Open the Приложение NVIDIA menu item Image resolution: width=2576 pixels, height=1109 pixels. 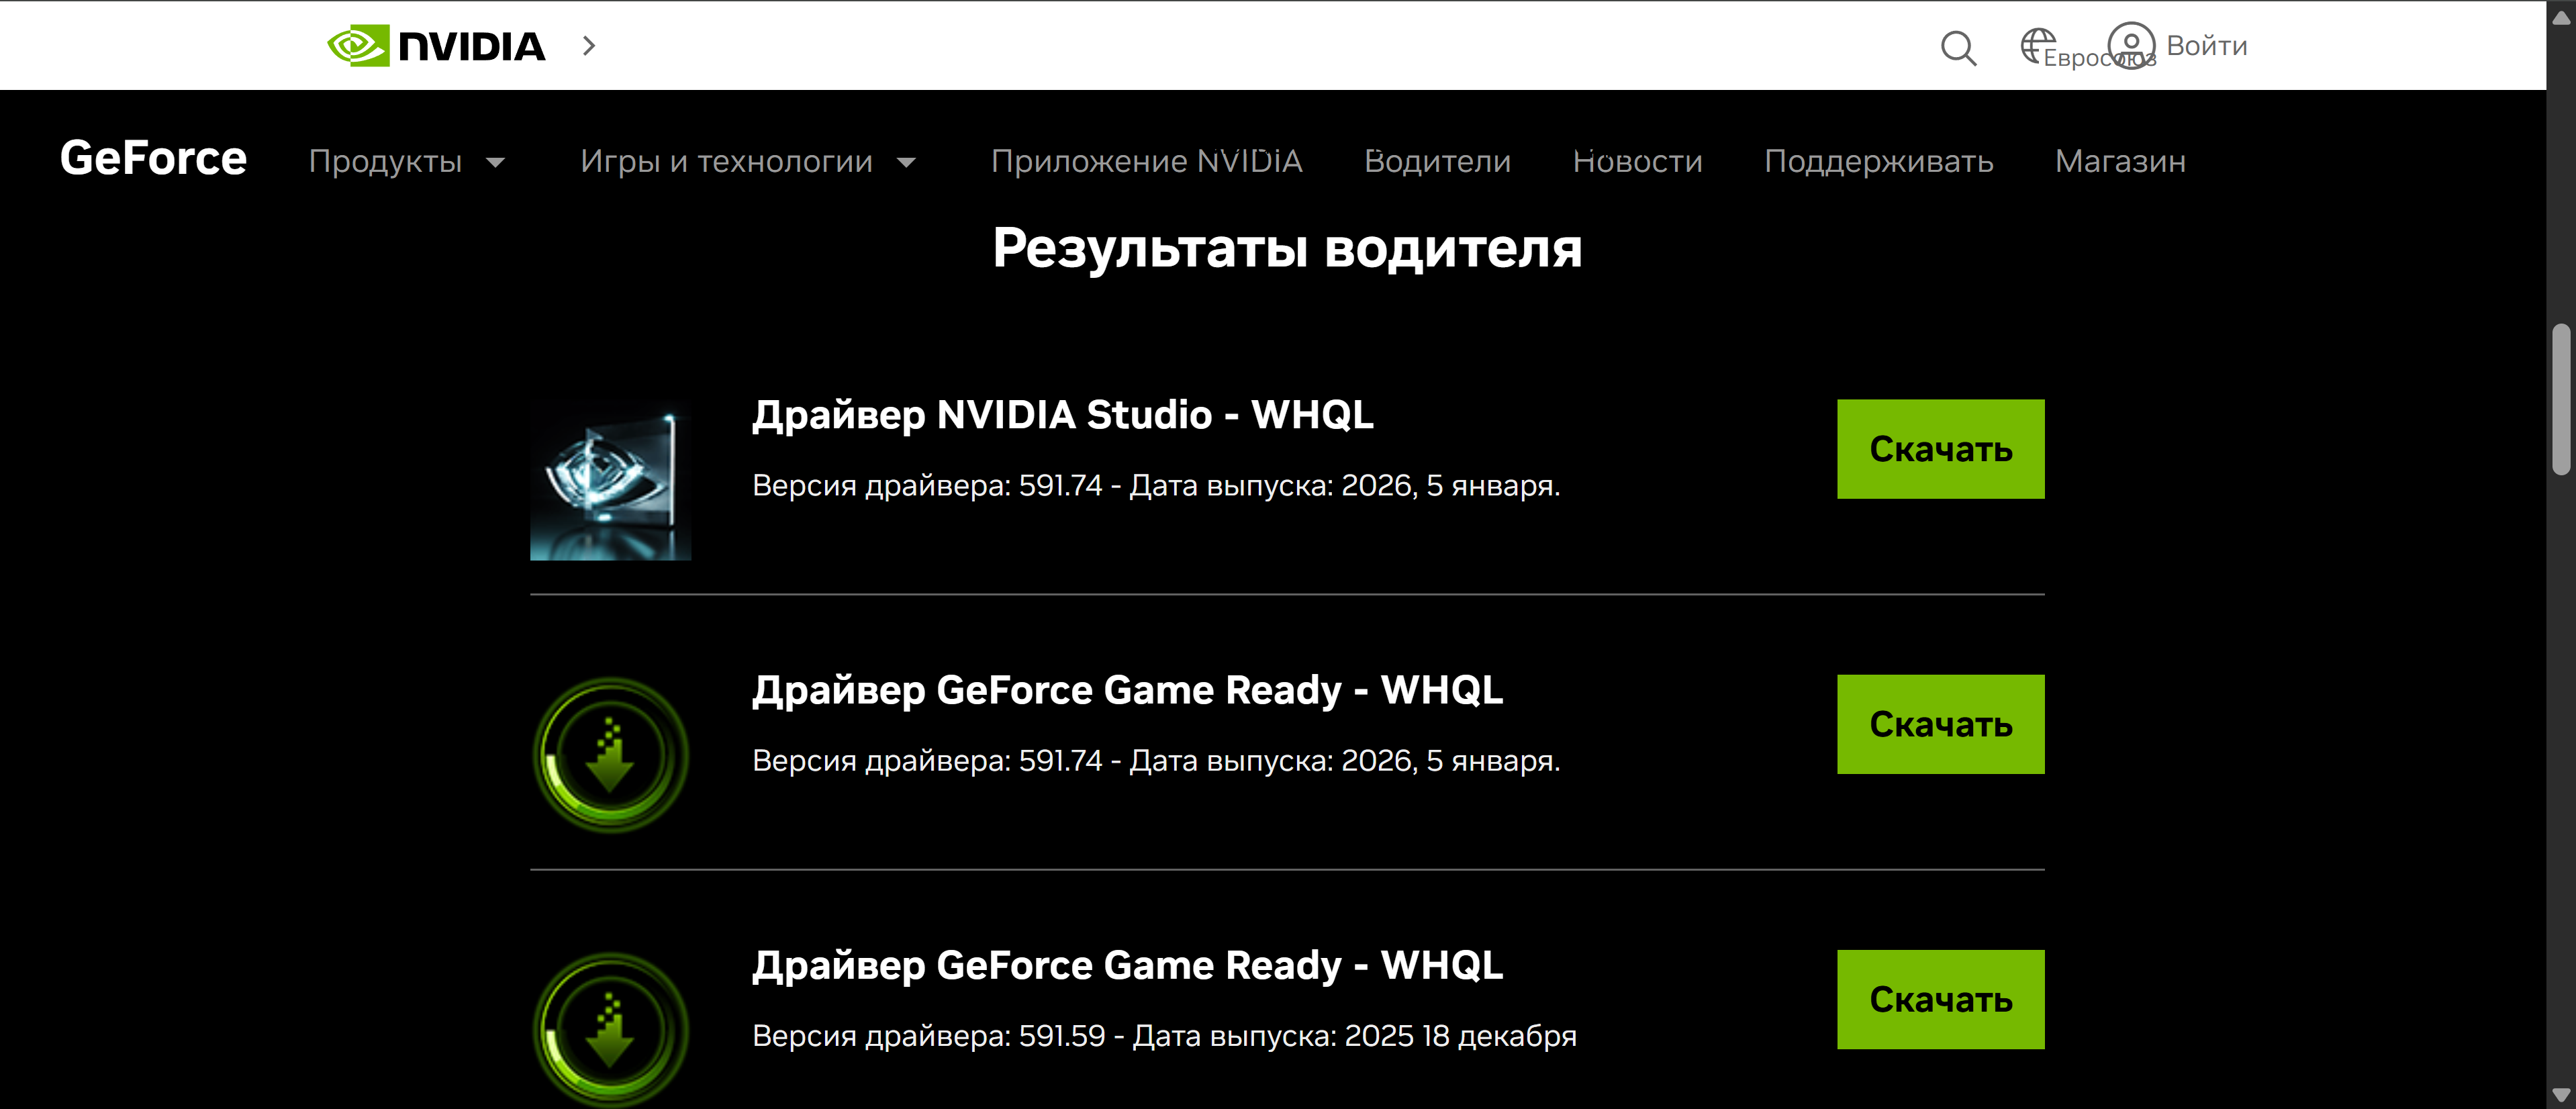coord(1146,162)
